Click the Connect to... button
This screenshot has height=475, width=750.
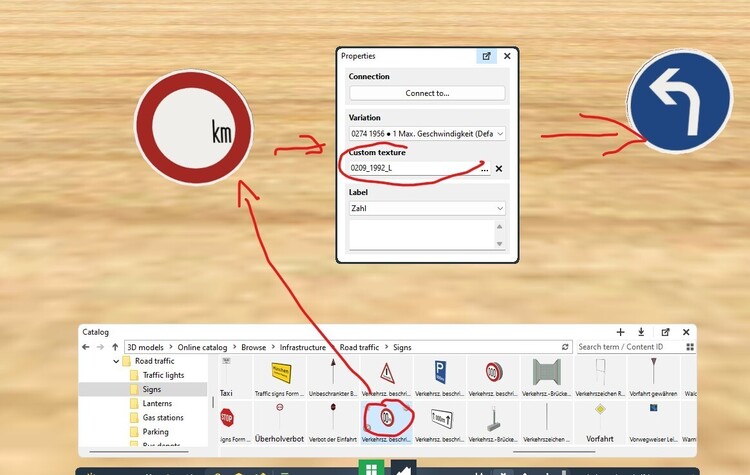click(x=427, y=93)
